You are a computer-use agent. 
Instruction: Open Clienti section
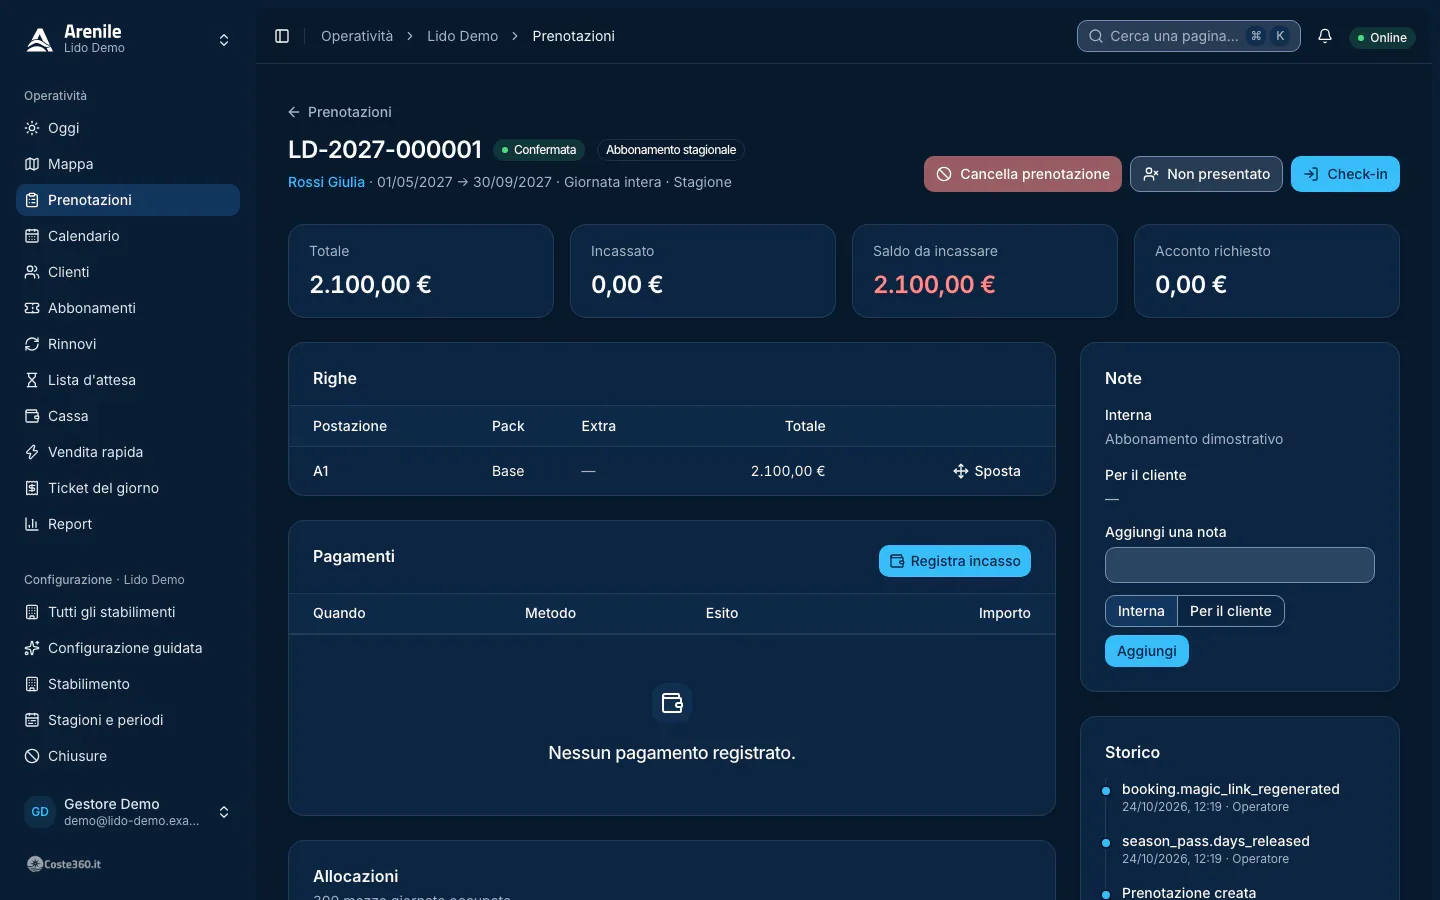pos(128,272)
